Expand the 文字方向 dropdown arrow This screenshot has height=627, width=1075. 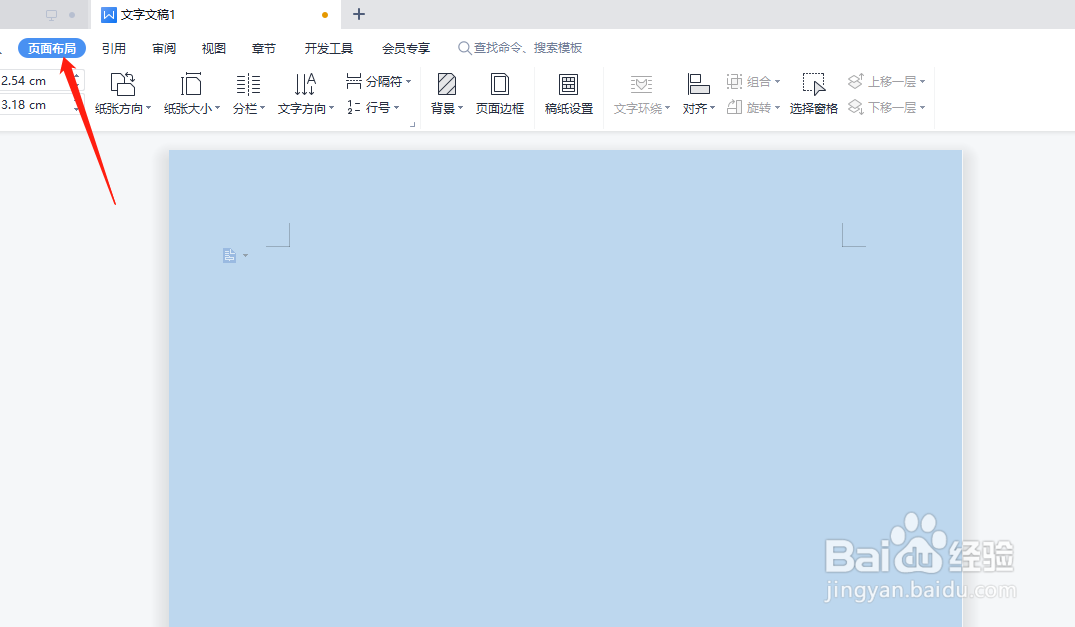pyautogui.click(x=331, y=108)
